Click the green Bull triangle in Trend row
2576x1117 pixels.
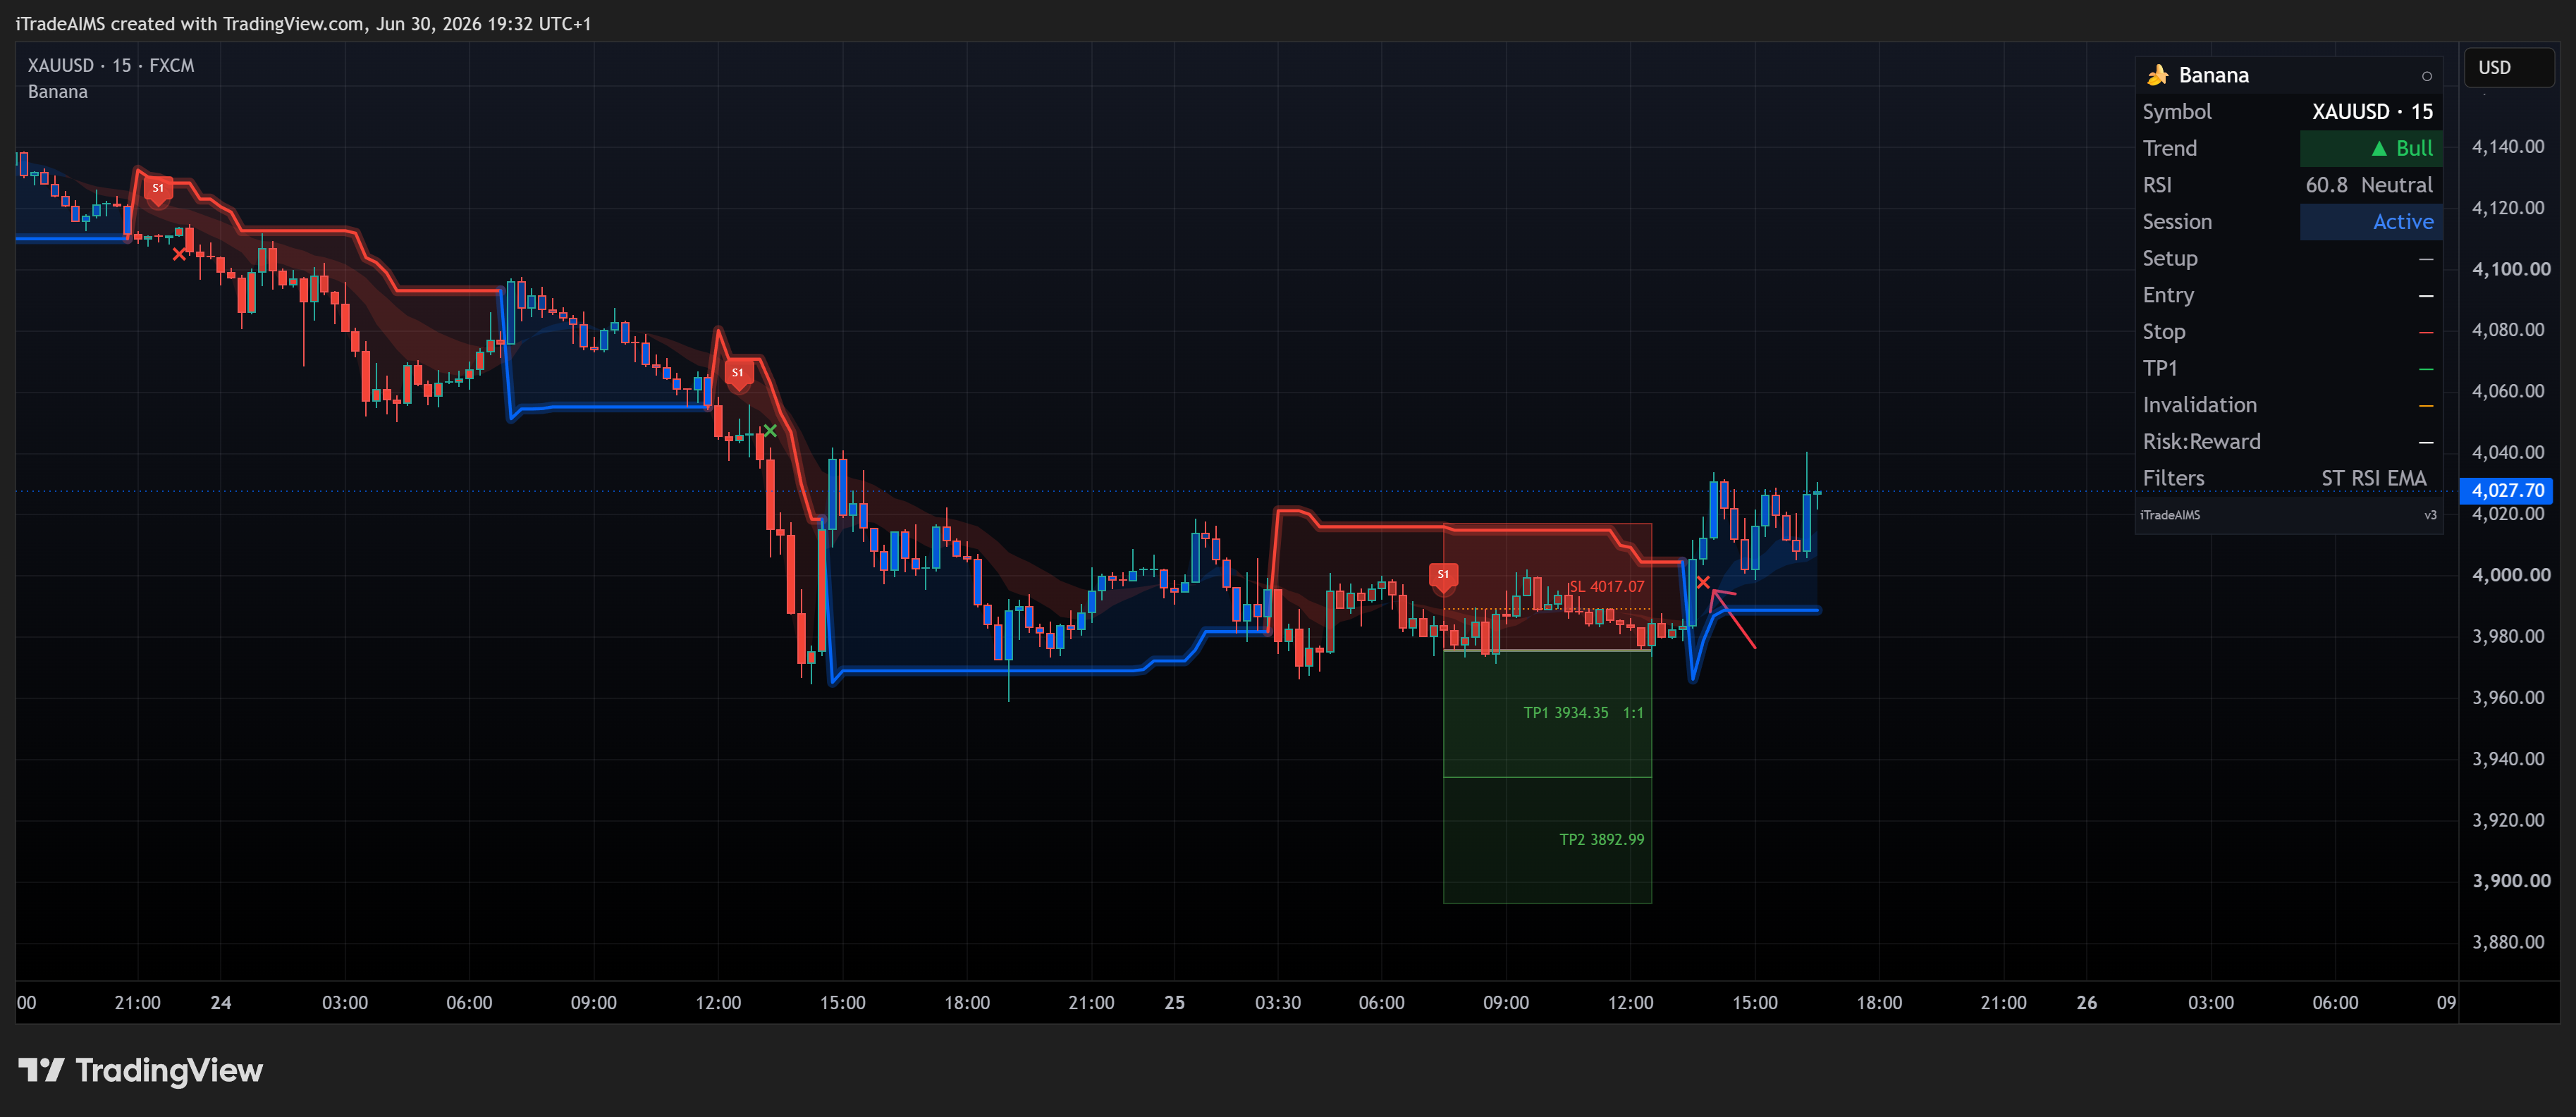2379,149
